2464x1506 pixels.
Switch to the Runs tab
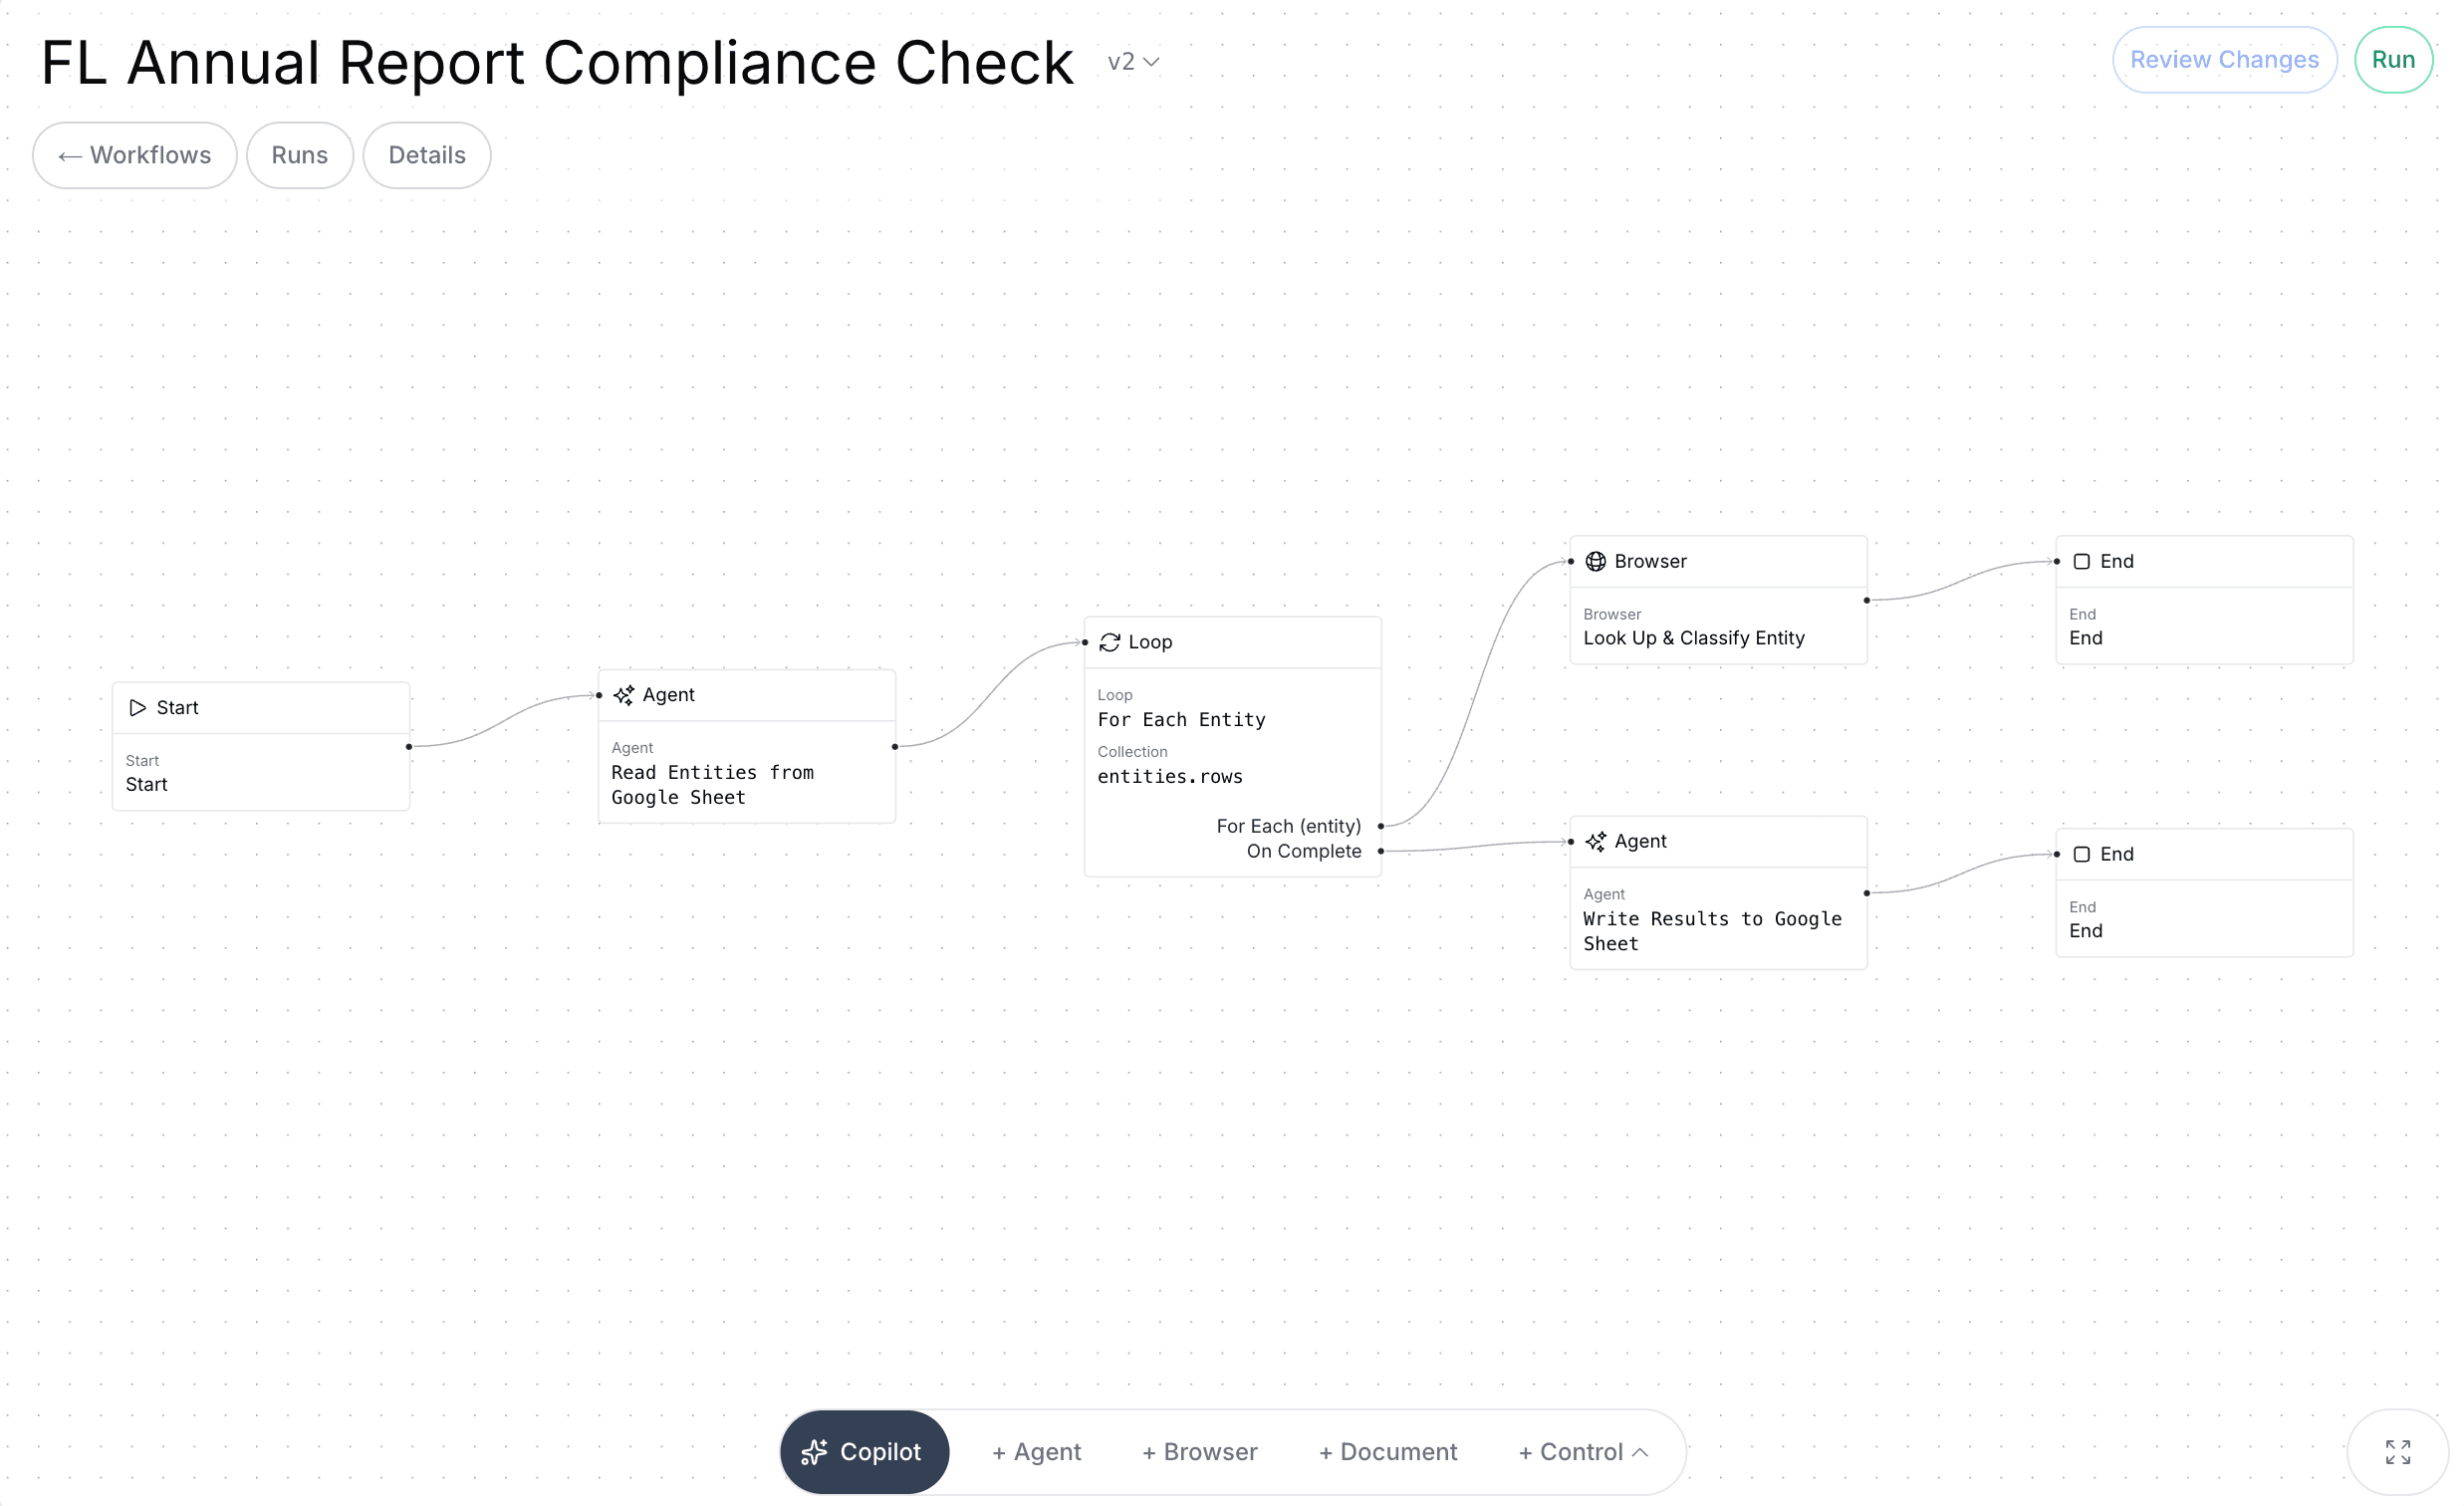click(x=299, y=155)
